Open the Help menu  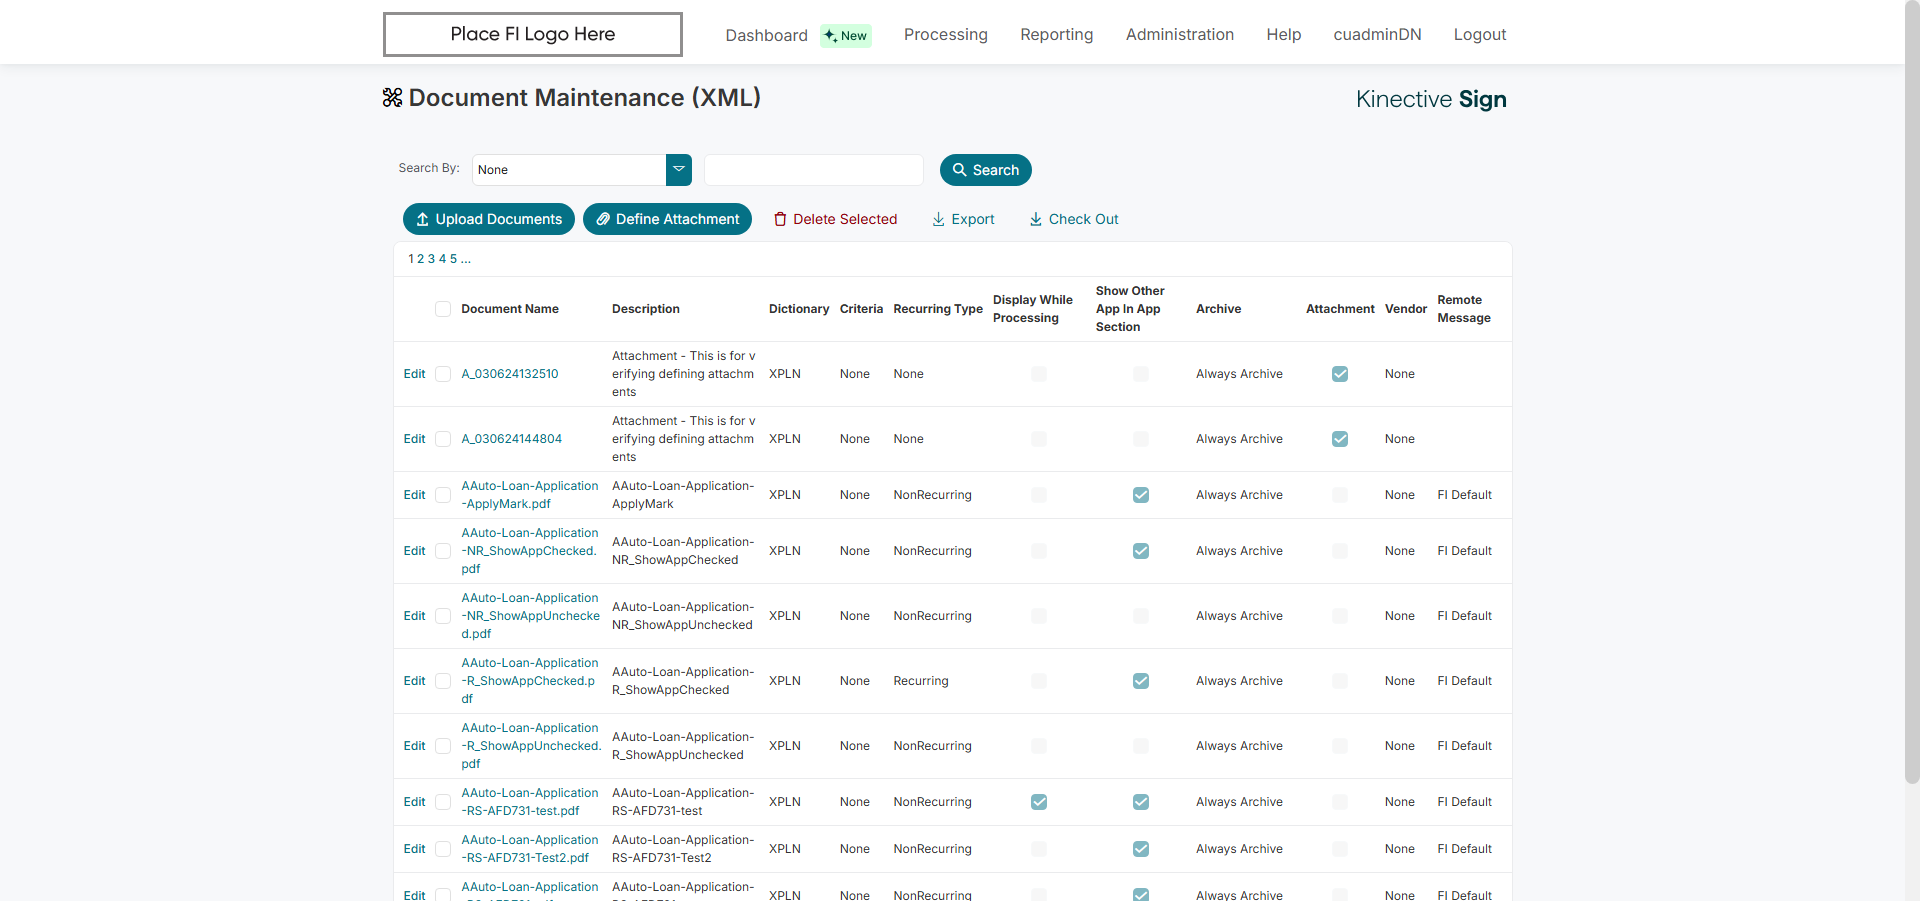(1283, 35)
